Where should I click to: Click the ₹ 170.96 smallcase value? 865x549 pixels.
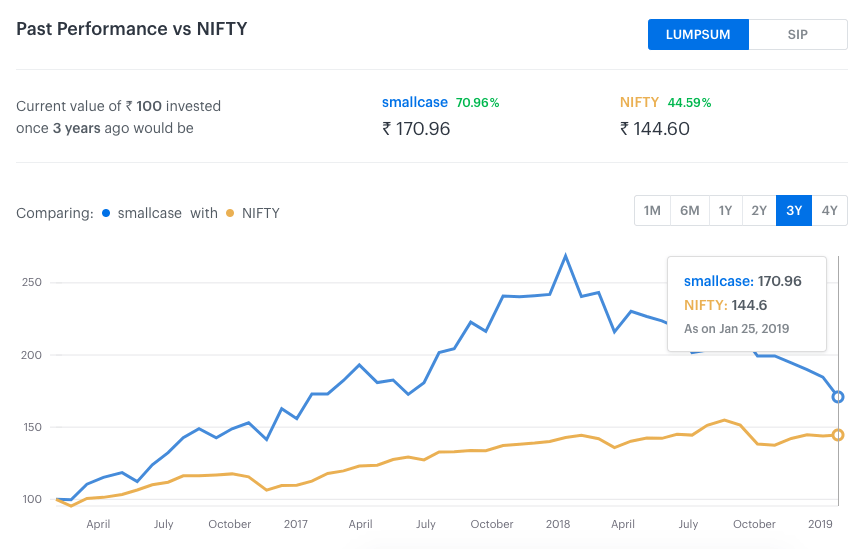(417, 129)
